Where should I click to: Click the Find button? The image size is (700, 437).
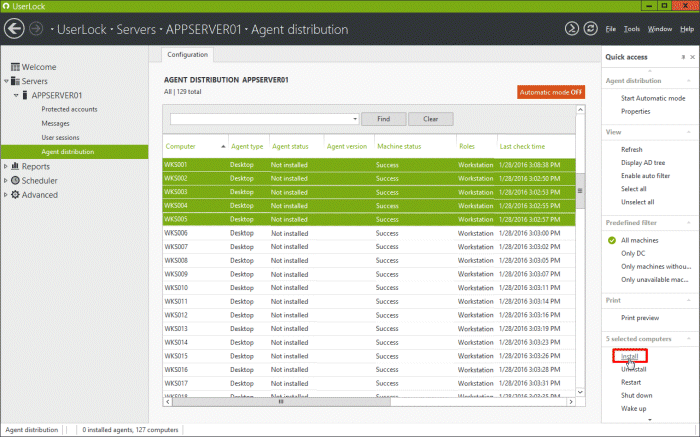382,119
